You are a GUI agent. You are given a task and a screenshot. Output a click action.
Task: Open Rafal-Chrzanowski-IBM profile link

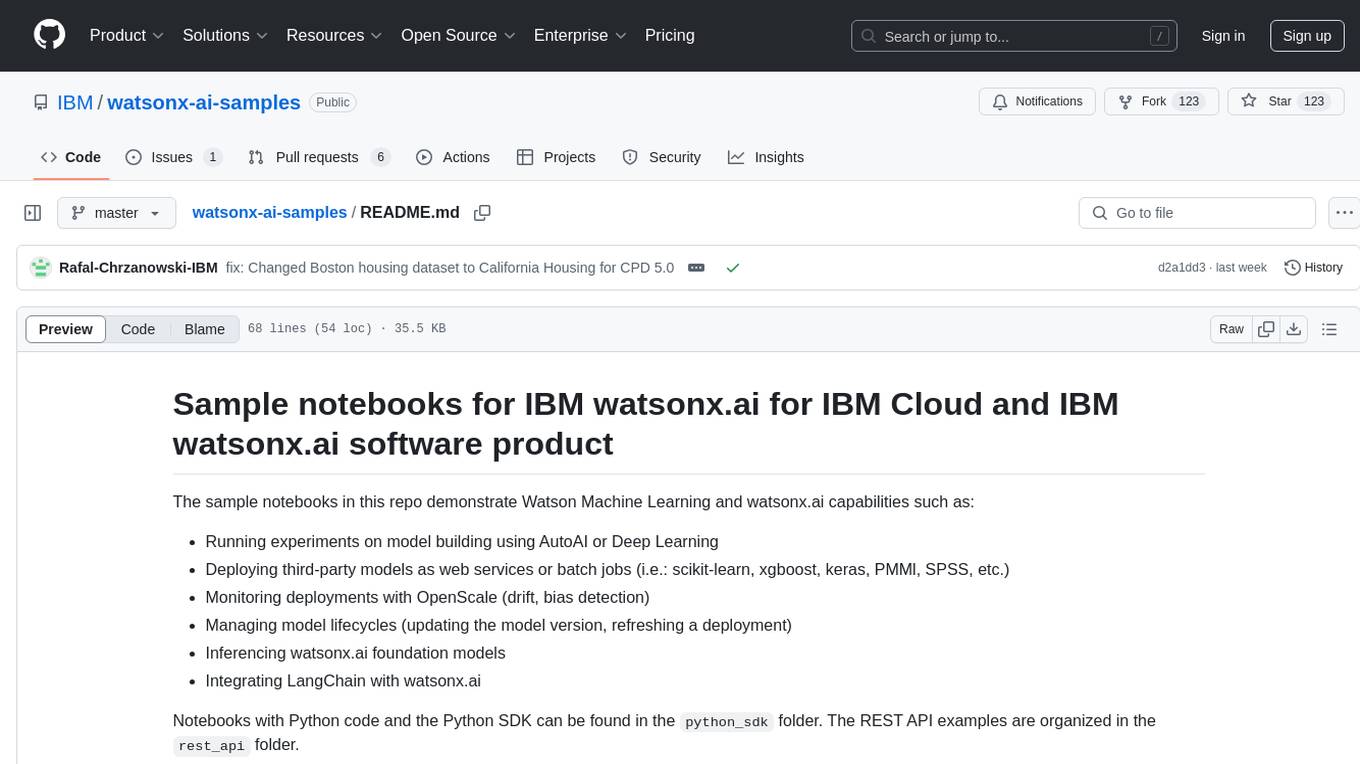pyautogui.click(x=139, y=268)
